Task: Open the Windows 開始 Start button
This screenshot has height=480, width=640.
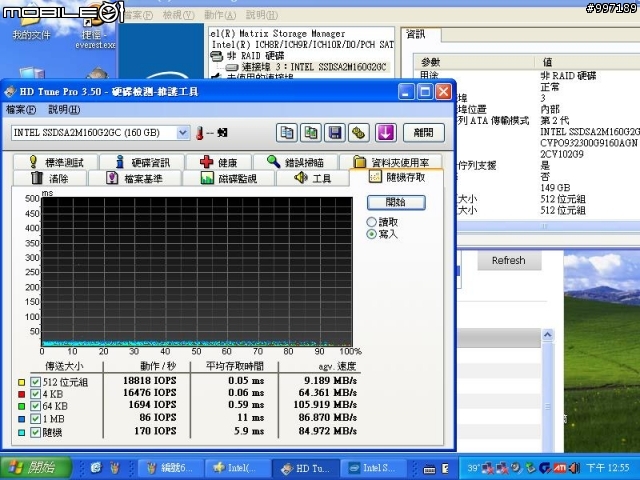Action: (x=36, y=468)
